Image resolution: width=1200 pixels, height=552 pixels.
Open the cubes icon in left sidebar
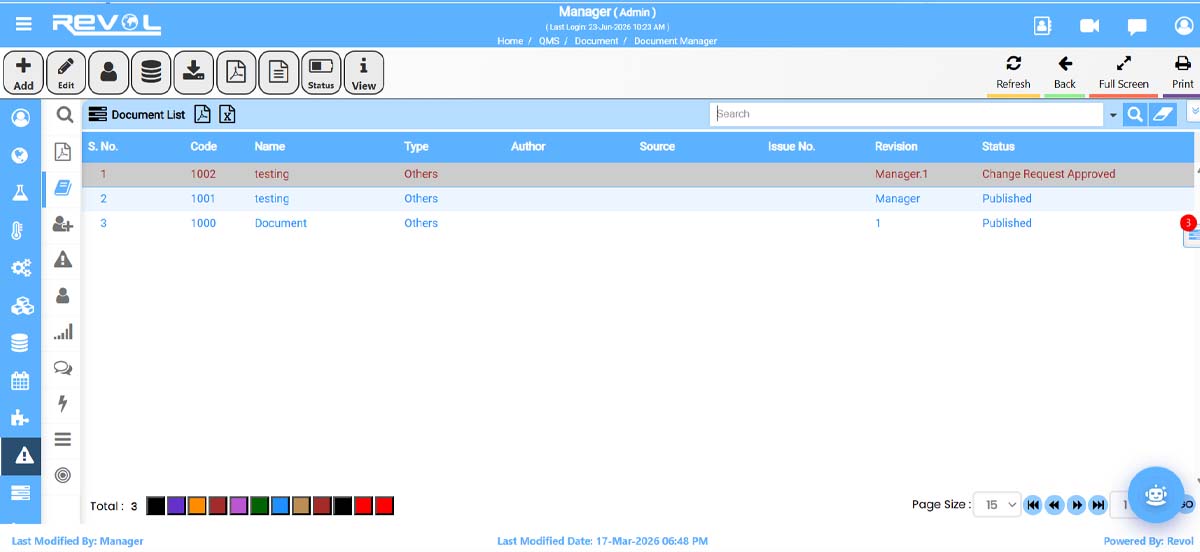(x=21, y=306)
